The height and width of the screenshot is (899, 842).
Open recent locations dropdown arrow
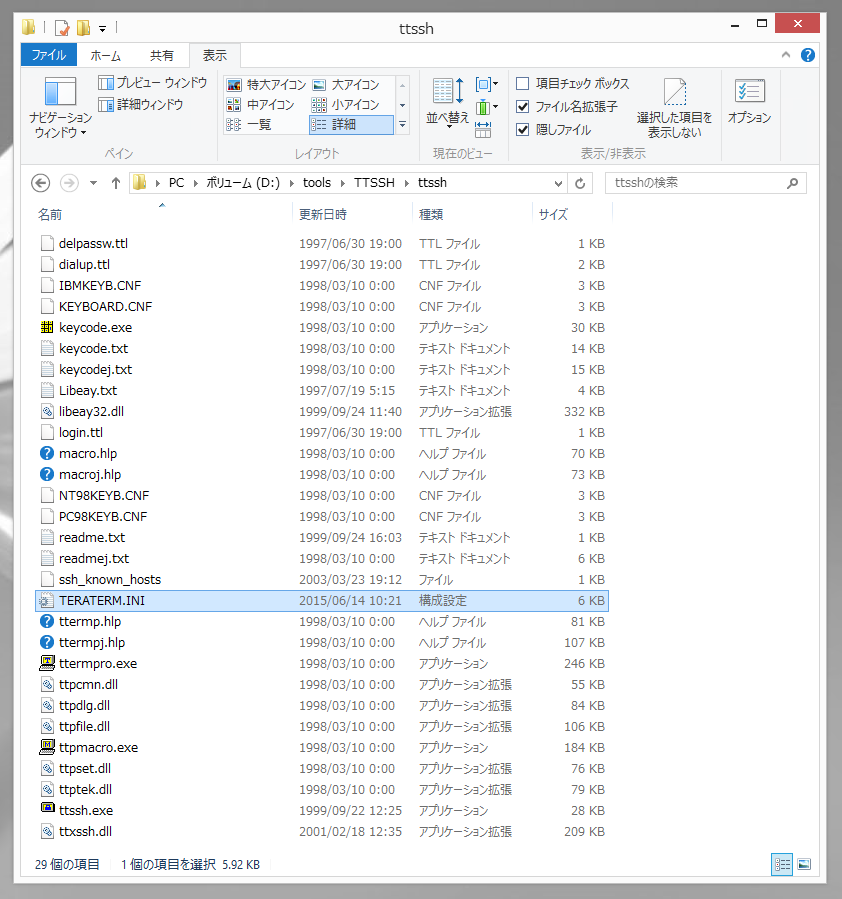tap(93, 183)
